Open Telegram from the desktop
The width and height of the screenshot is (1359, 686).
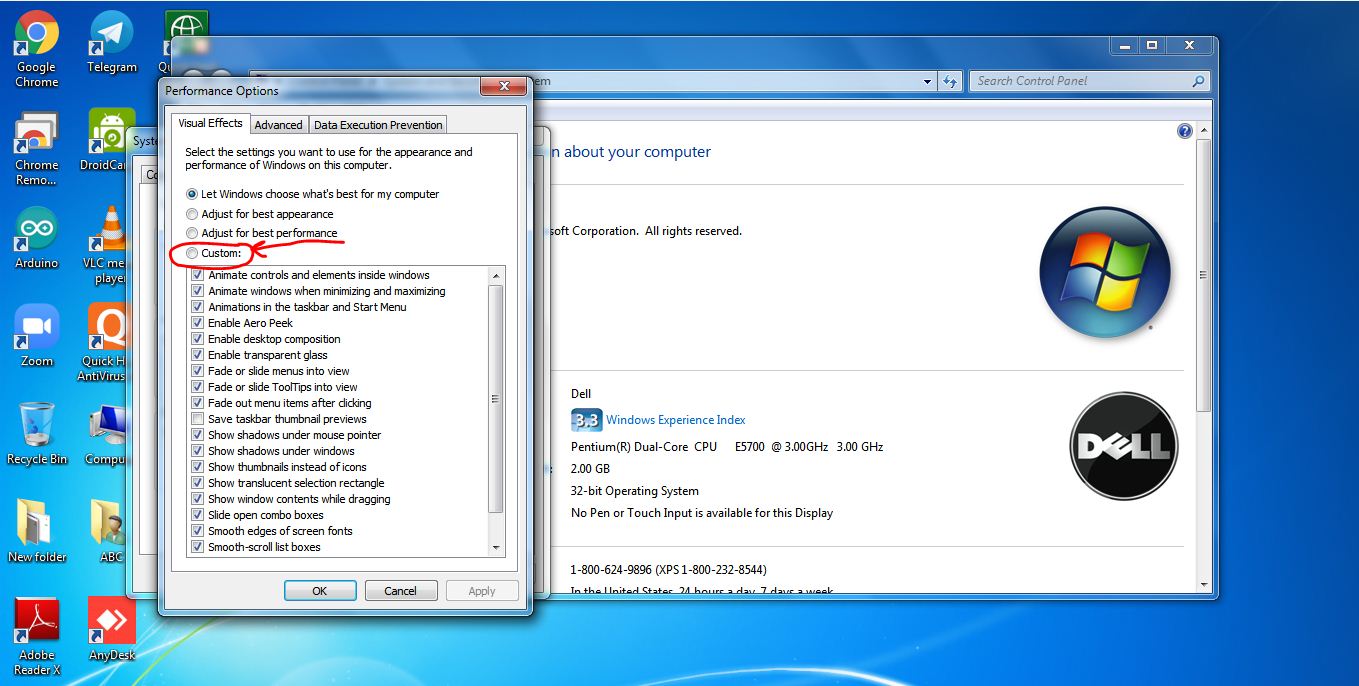click(x=110, y=32)
